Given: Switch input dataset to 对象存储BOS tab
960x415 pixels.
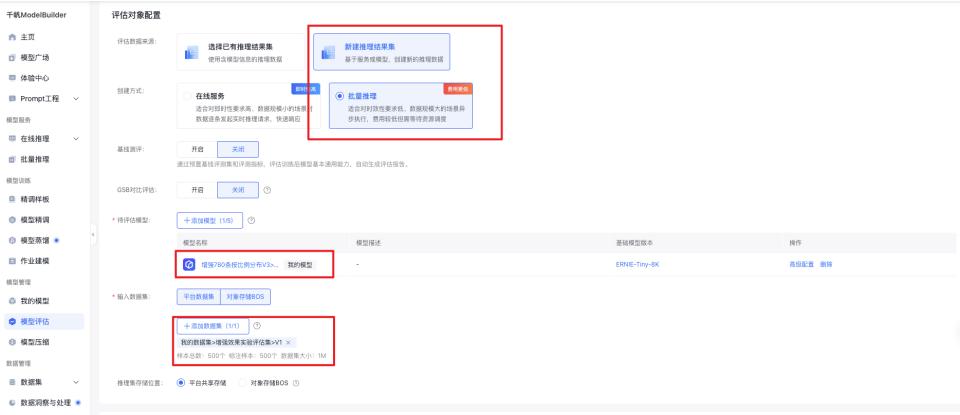Looking at the screenshot, I should (x=245, y=296).
